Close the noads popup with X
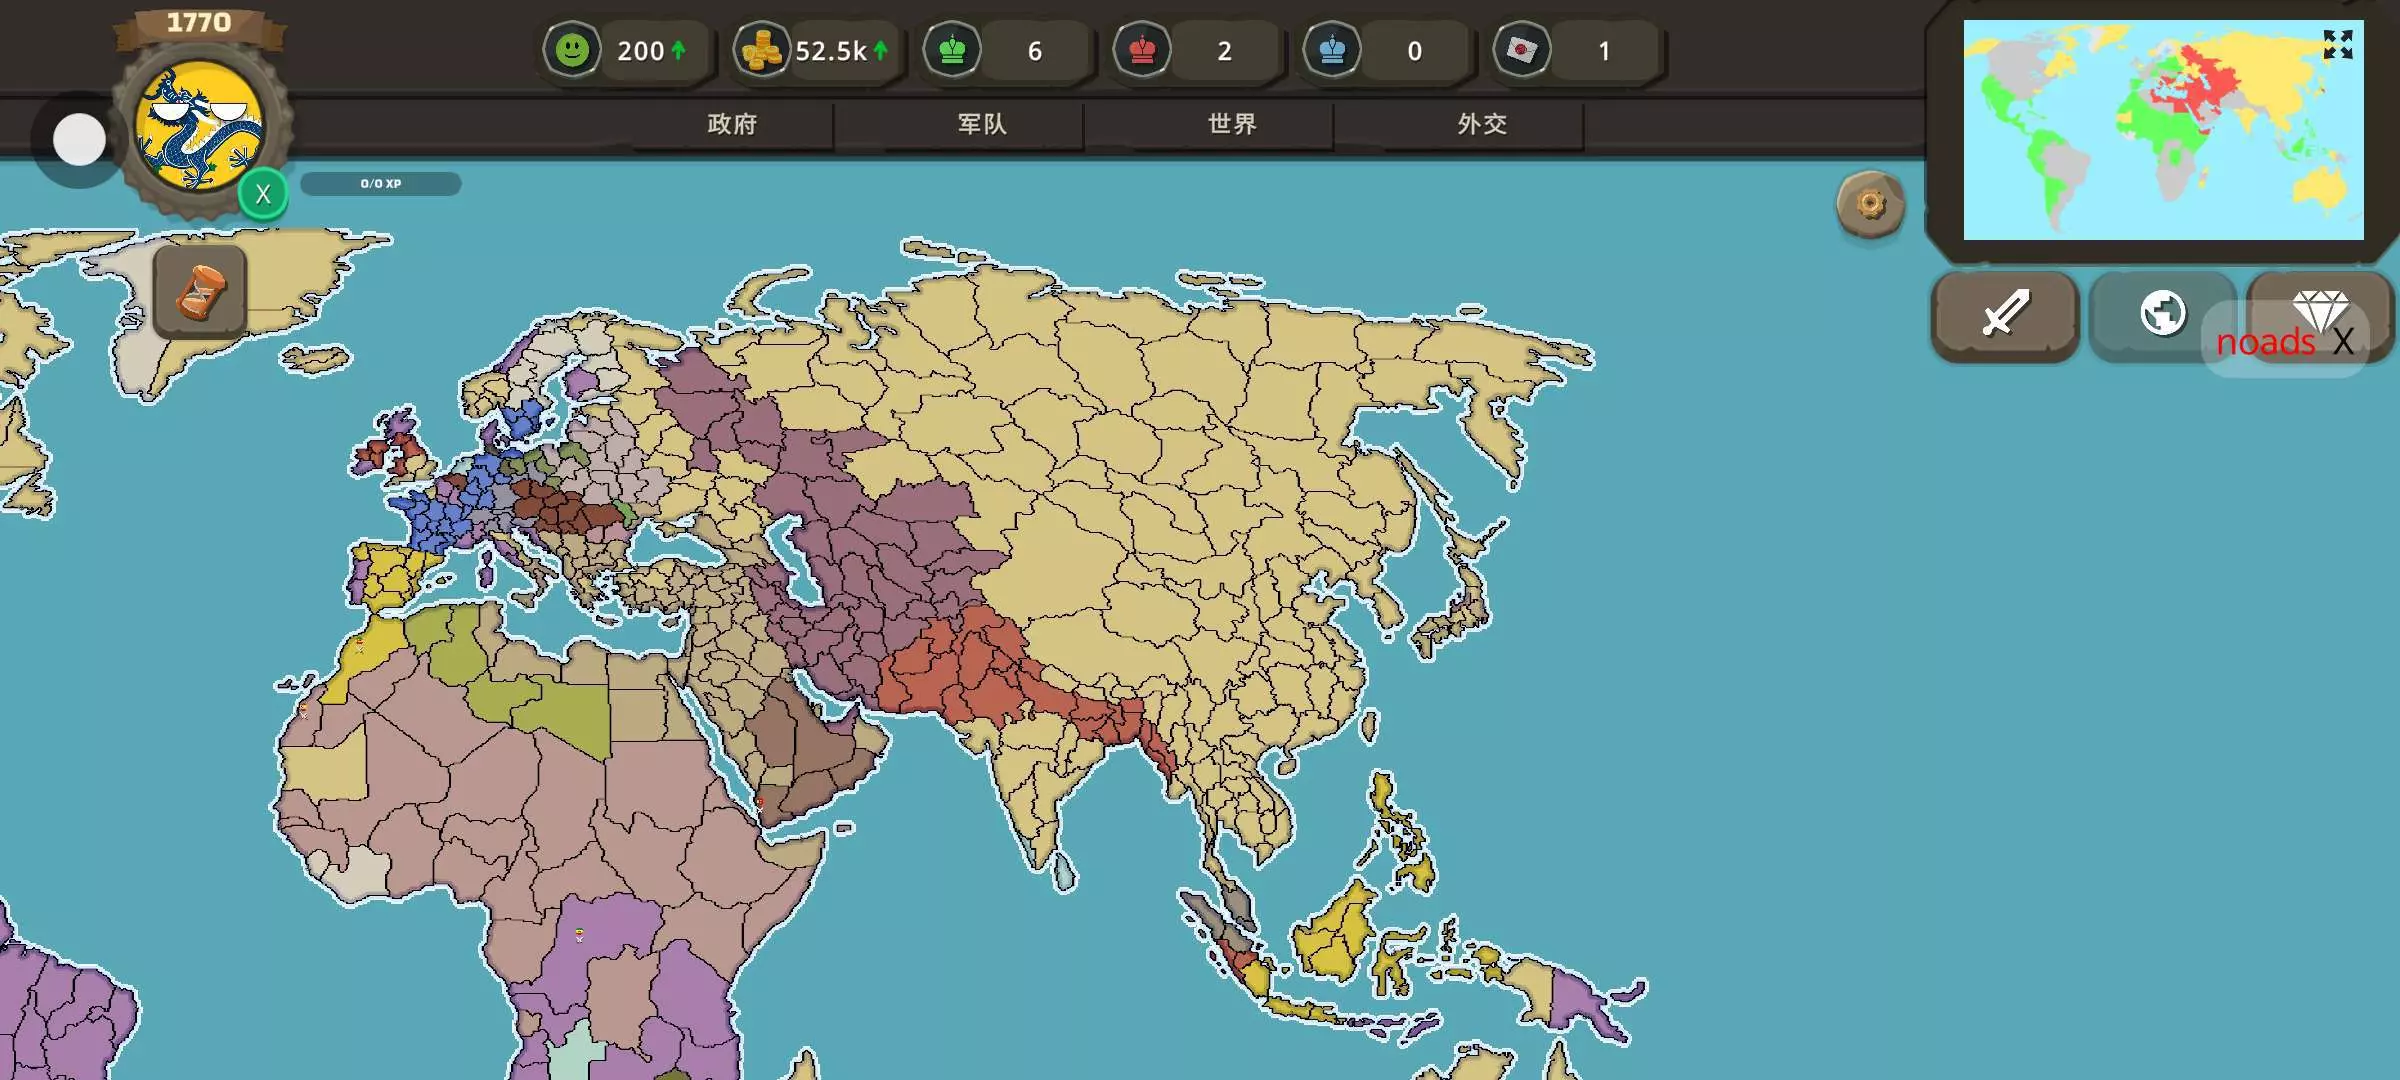Image resolution: width=2400 pixels, height=1080 pixels. point(2343,342)
